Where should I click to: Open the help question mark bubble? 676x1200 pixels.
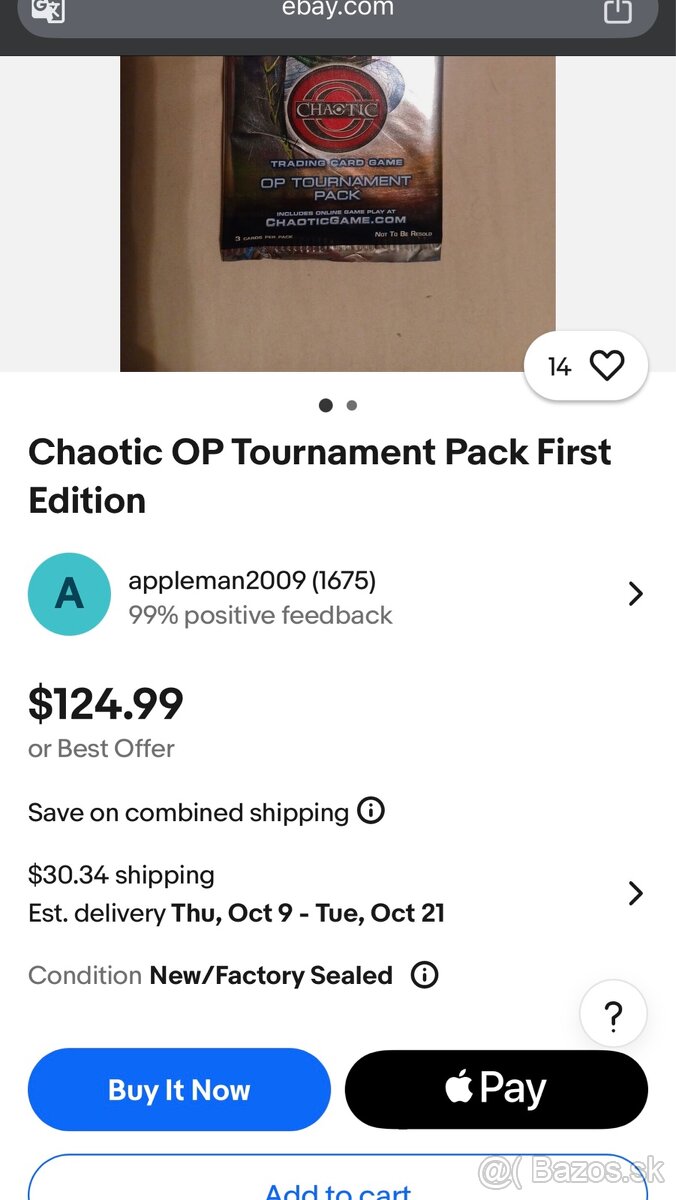pyautogui.click(x=613, y=1013)
